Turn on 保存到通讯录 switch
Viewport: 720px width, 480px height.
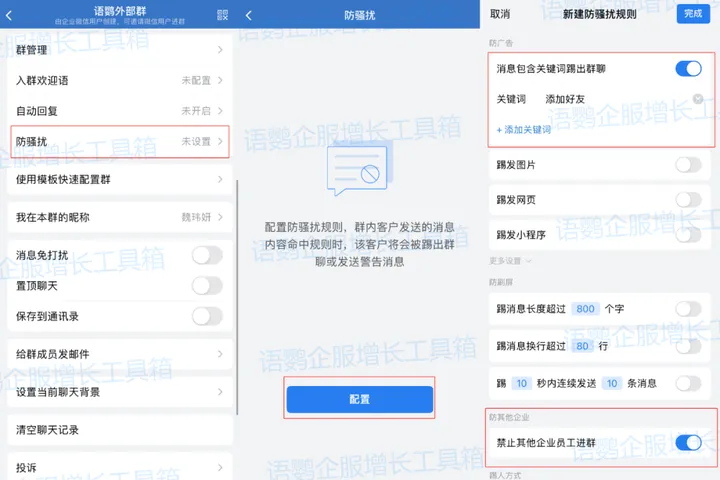pos(207,316)
